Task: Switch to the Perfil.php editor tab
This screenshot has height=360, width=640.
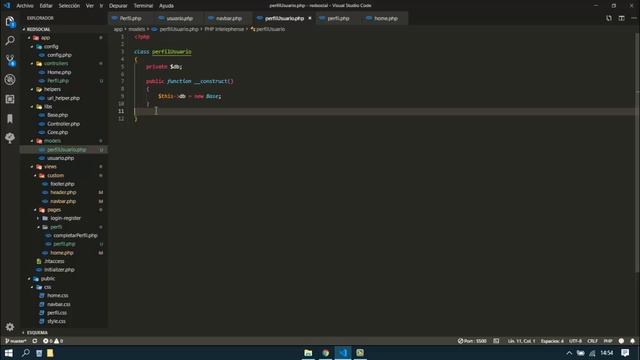Action: (x=130, y=18)
